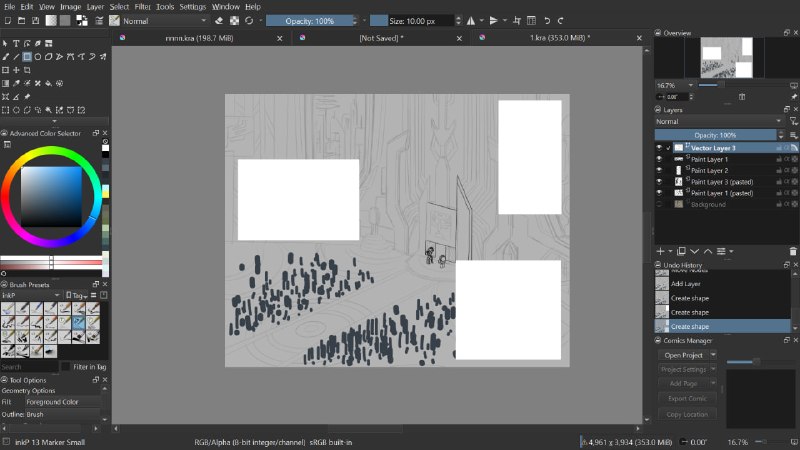Click add new layer plus icon

(660, 251)
